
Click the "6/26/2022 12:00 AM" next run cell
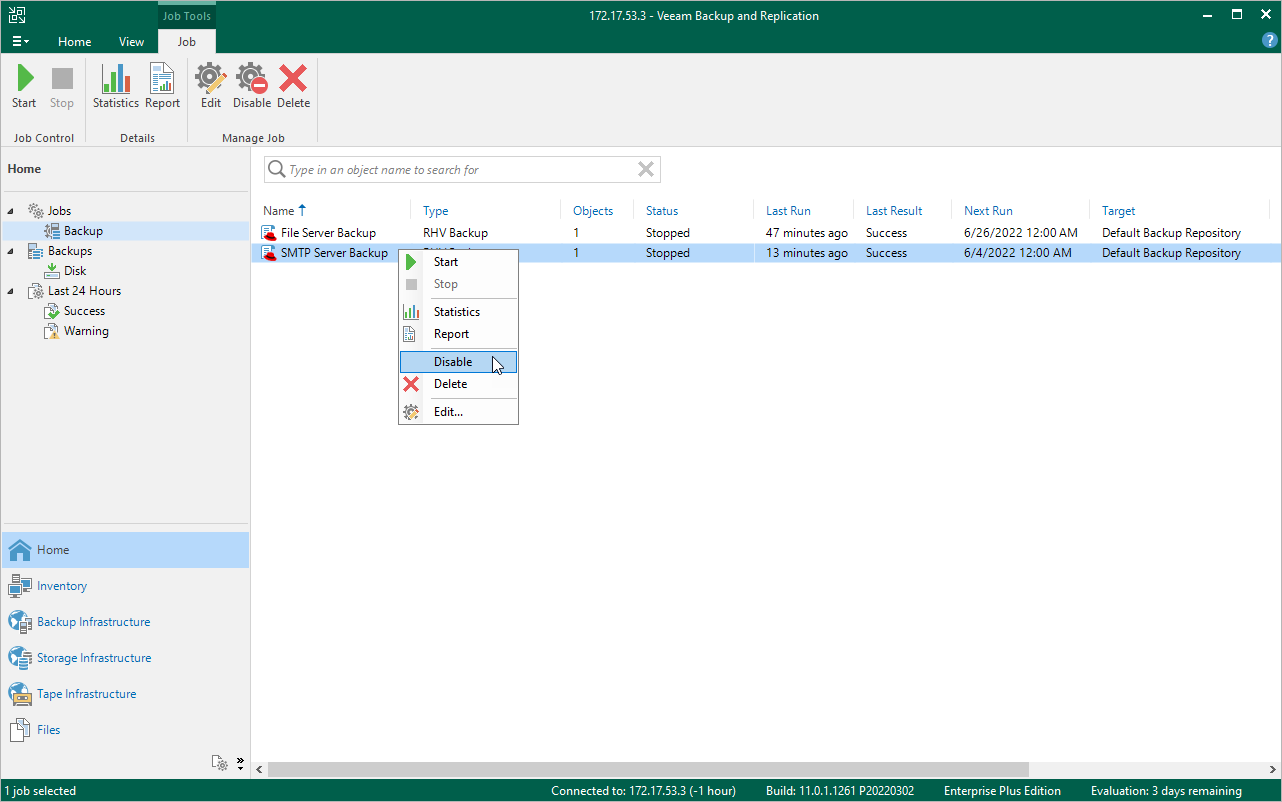1021,233
